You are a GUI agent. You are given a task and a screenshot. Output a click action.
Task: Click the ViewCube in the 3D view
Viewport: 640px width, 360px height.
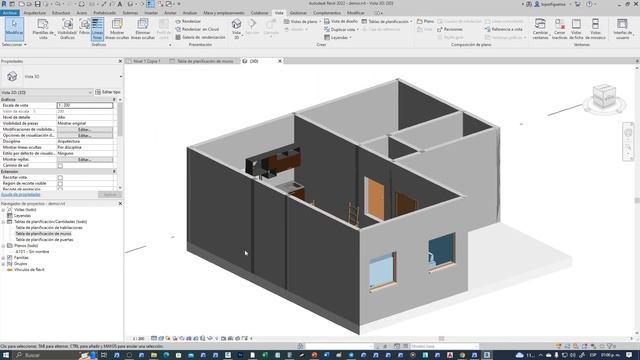pyautogui.click(x=604, y=96)
